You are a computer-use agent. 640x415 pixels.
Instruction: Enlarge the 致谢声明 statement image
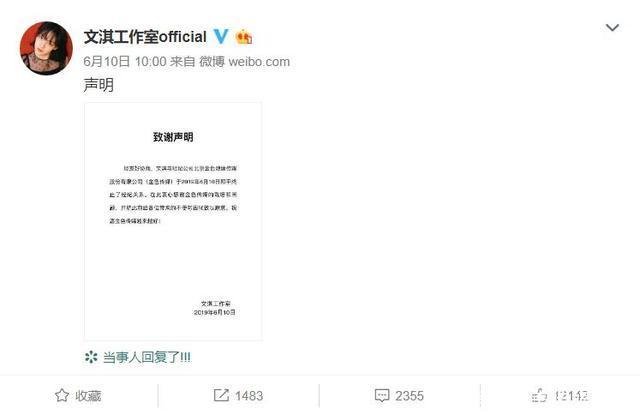173,222
